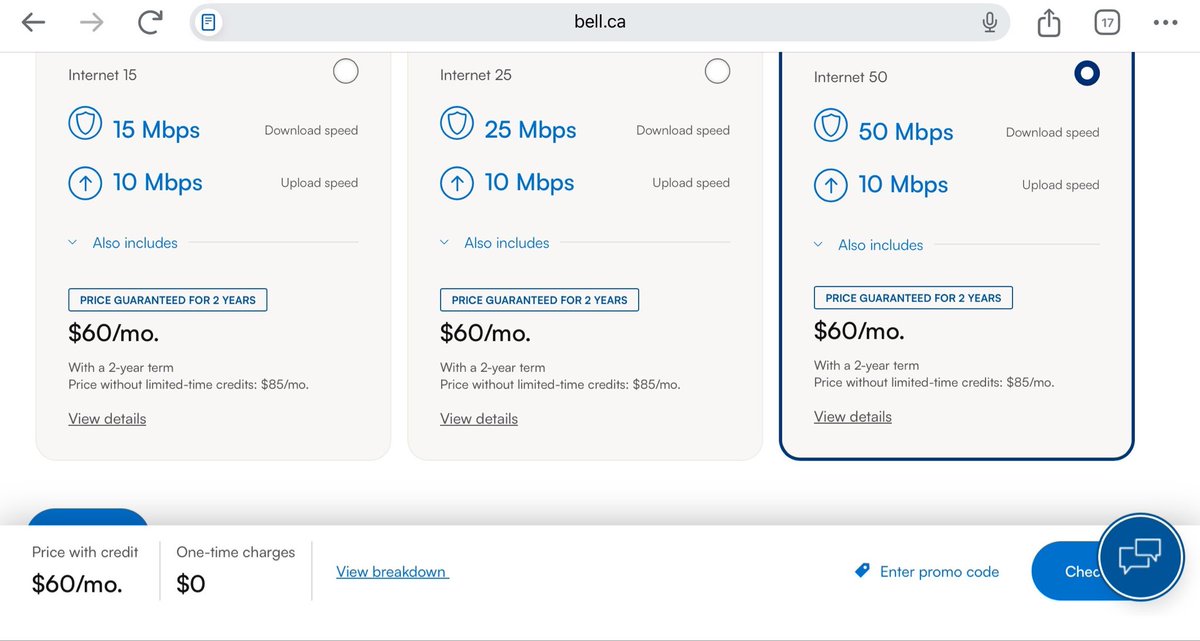
Task: Click the upload arrow icon in Internet 25
Action: tap(457, 183)
